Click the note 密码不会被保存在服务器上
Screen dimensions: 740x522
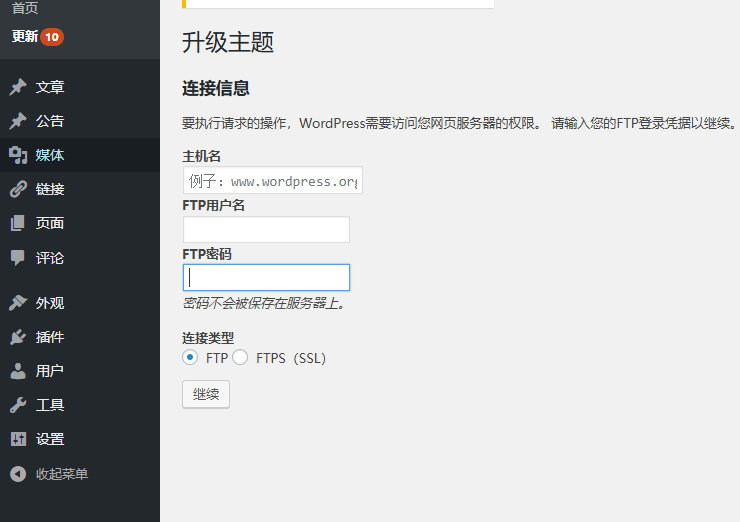click(265, 303)
